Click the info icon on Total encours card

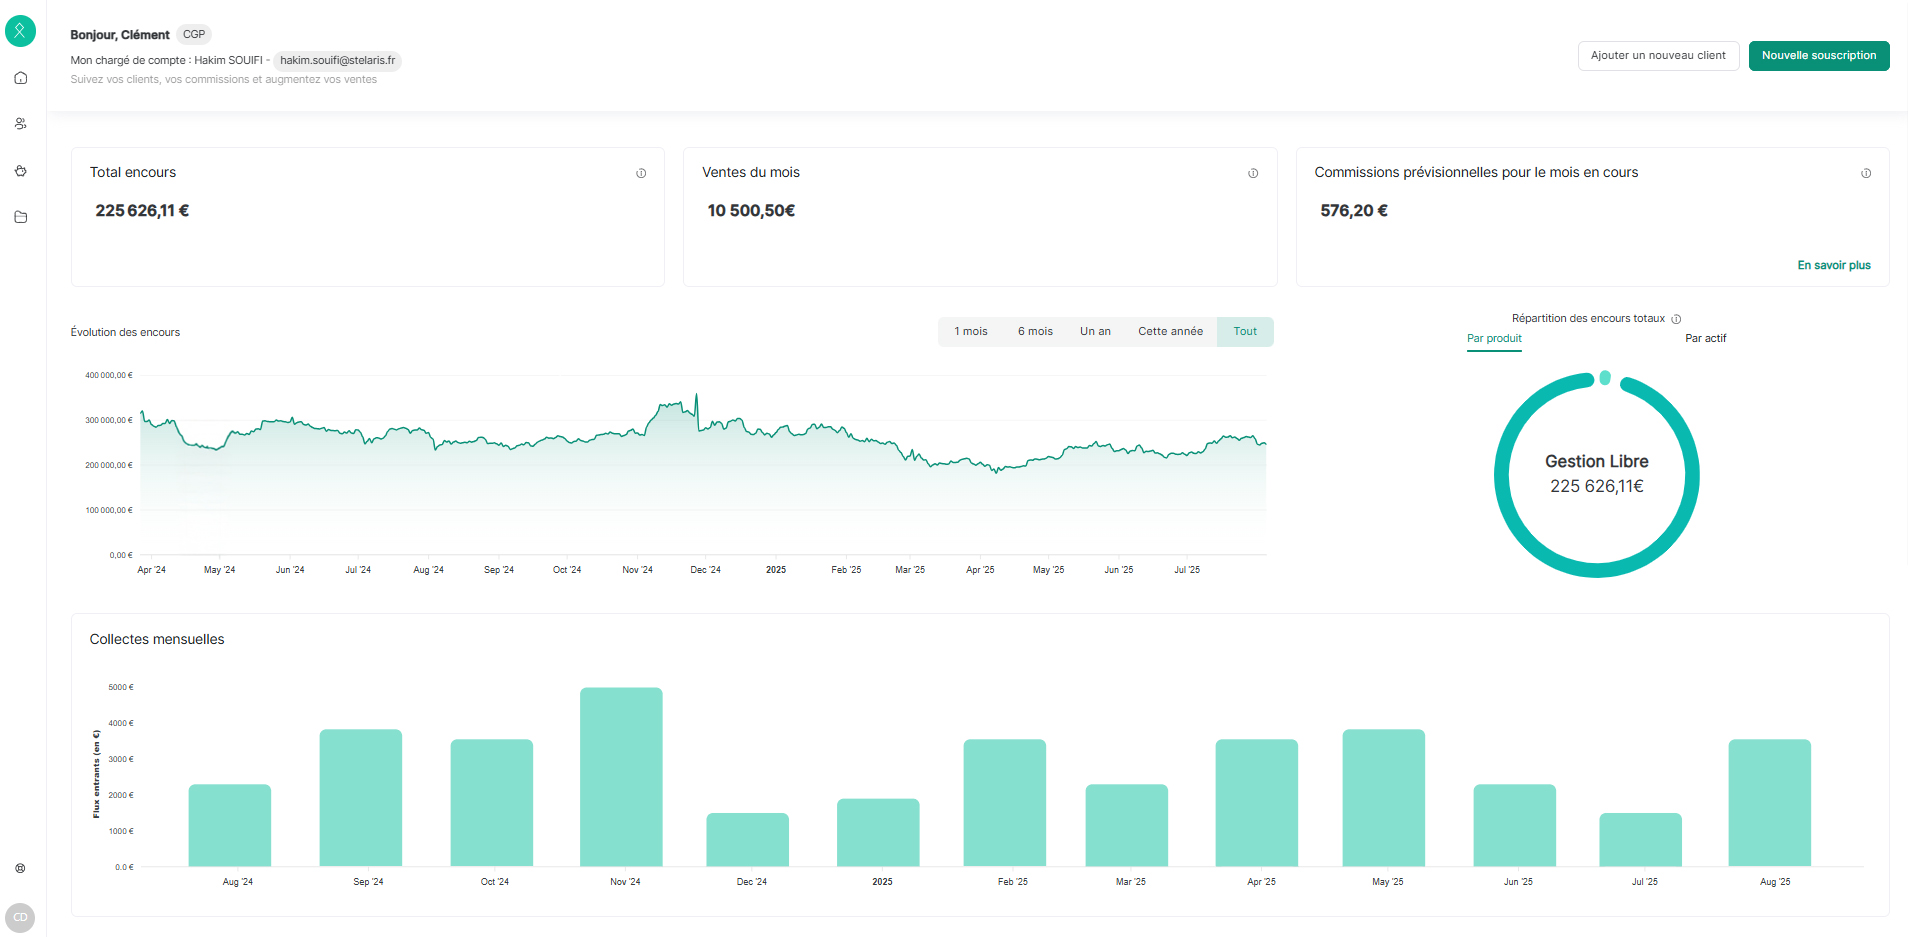(641, 173)
